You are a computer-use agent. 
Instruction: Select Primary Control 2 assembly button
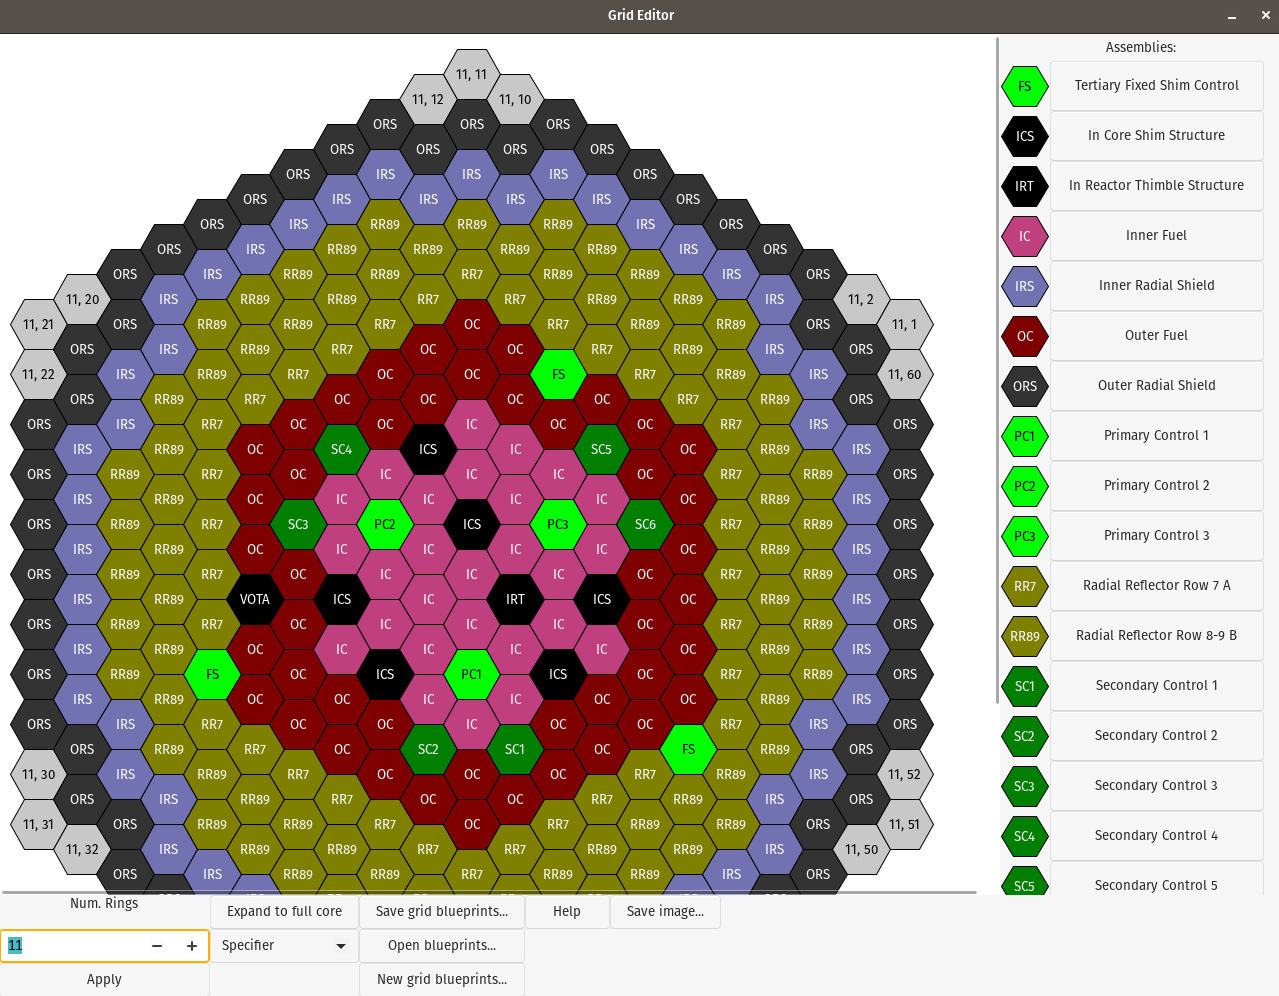pos(1156,485)
